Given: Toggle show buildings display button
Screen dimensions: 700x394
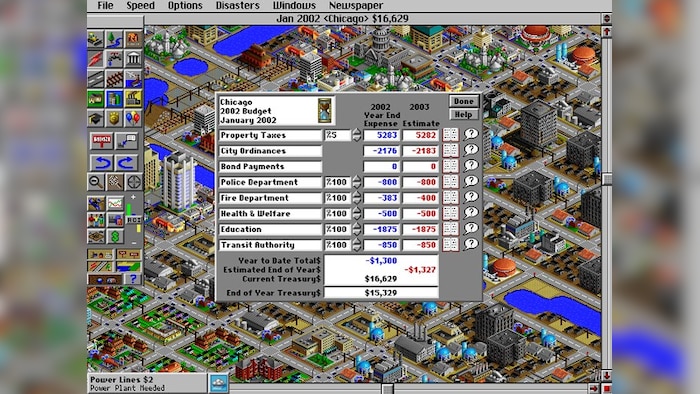Looking at the screenshot, I should [100, 255].
